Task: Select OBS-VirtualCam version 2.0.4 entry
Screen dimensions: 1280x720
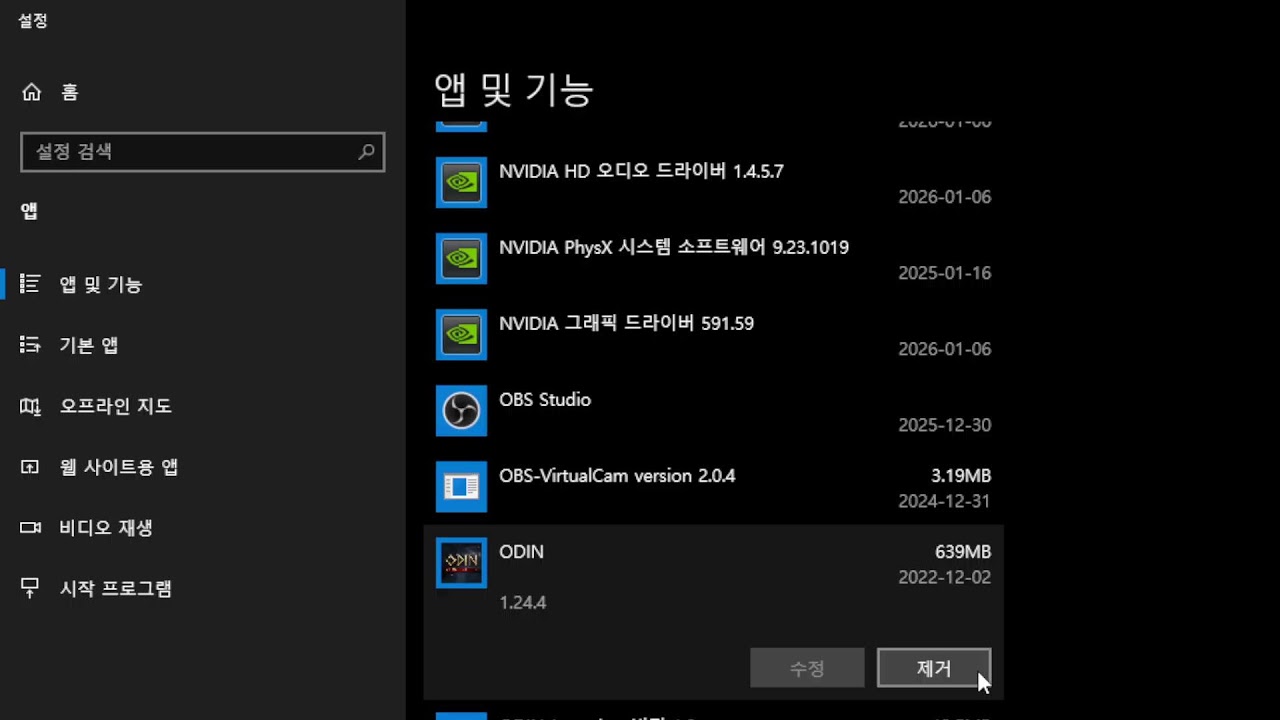Action: [x=713, y=486]
